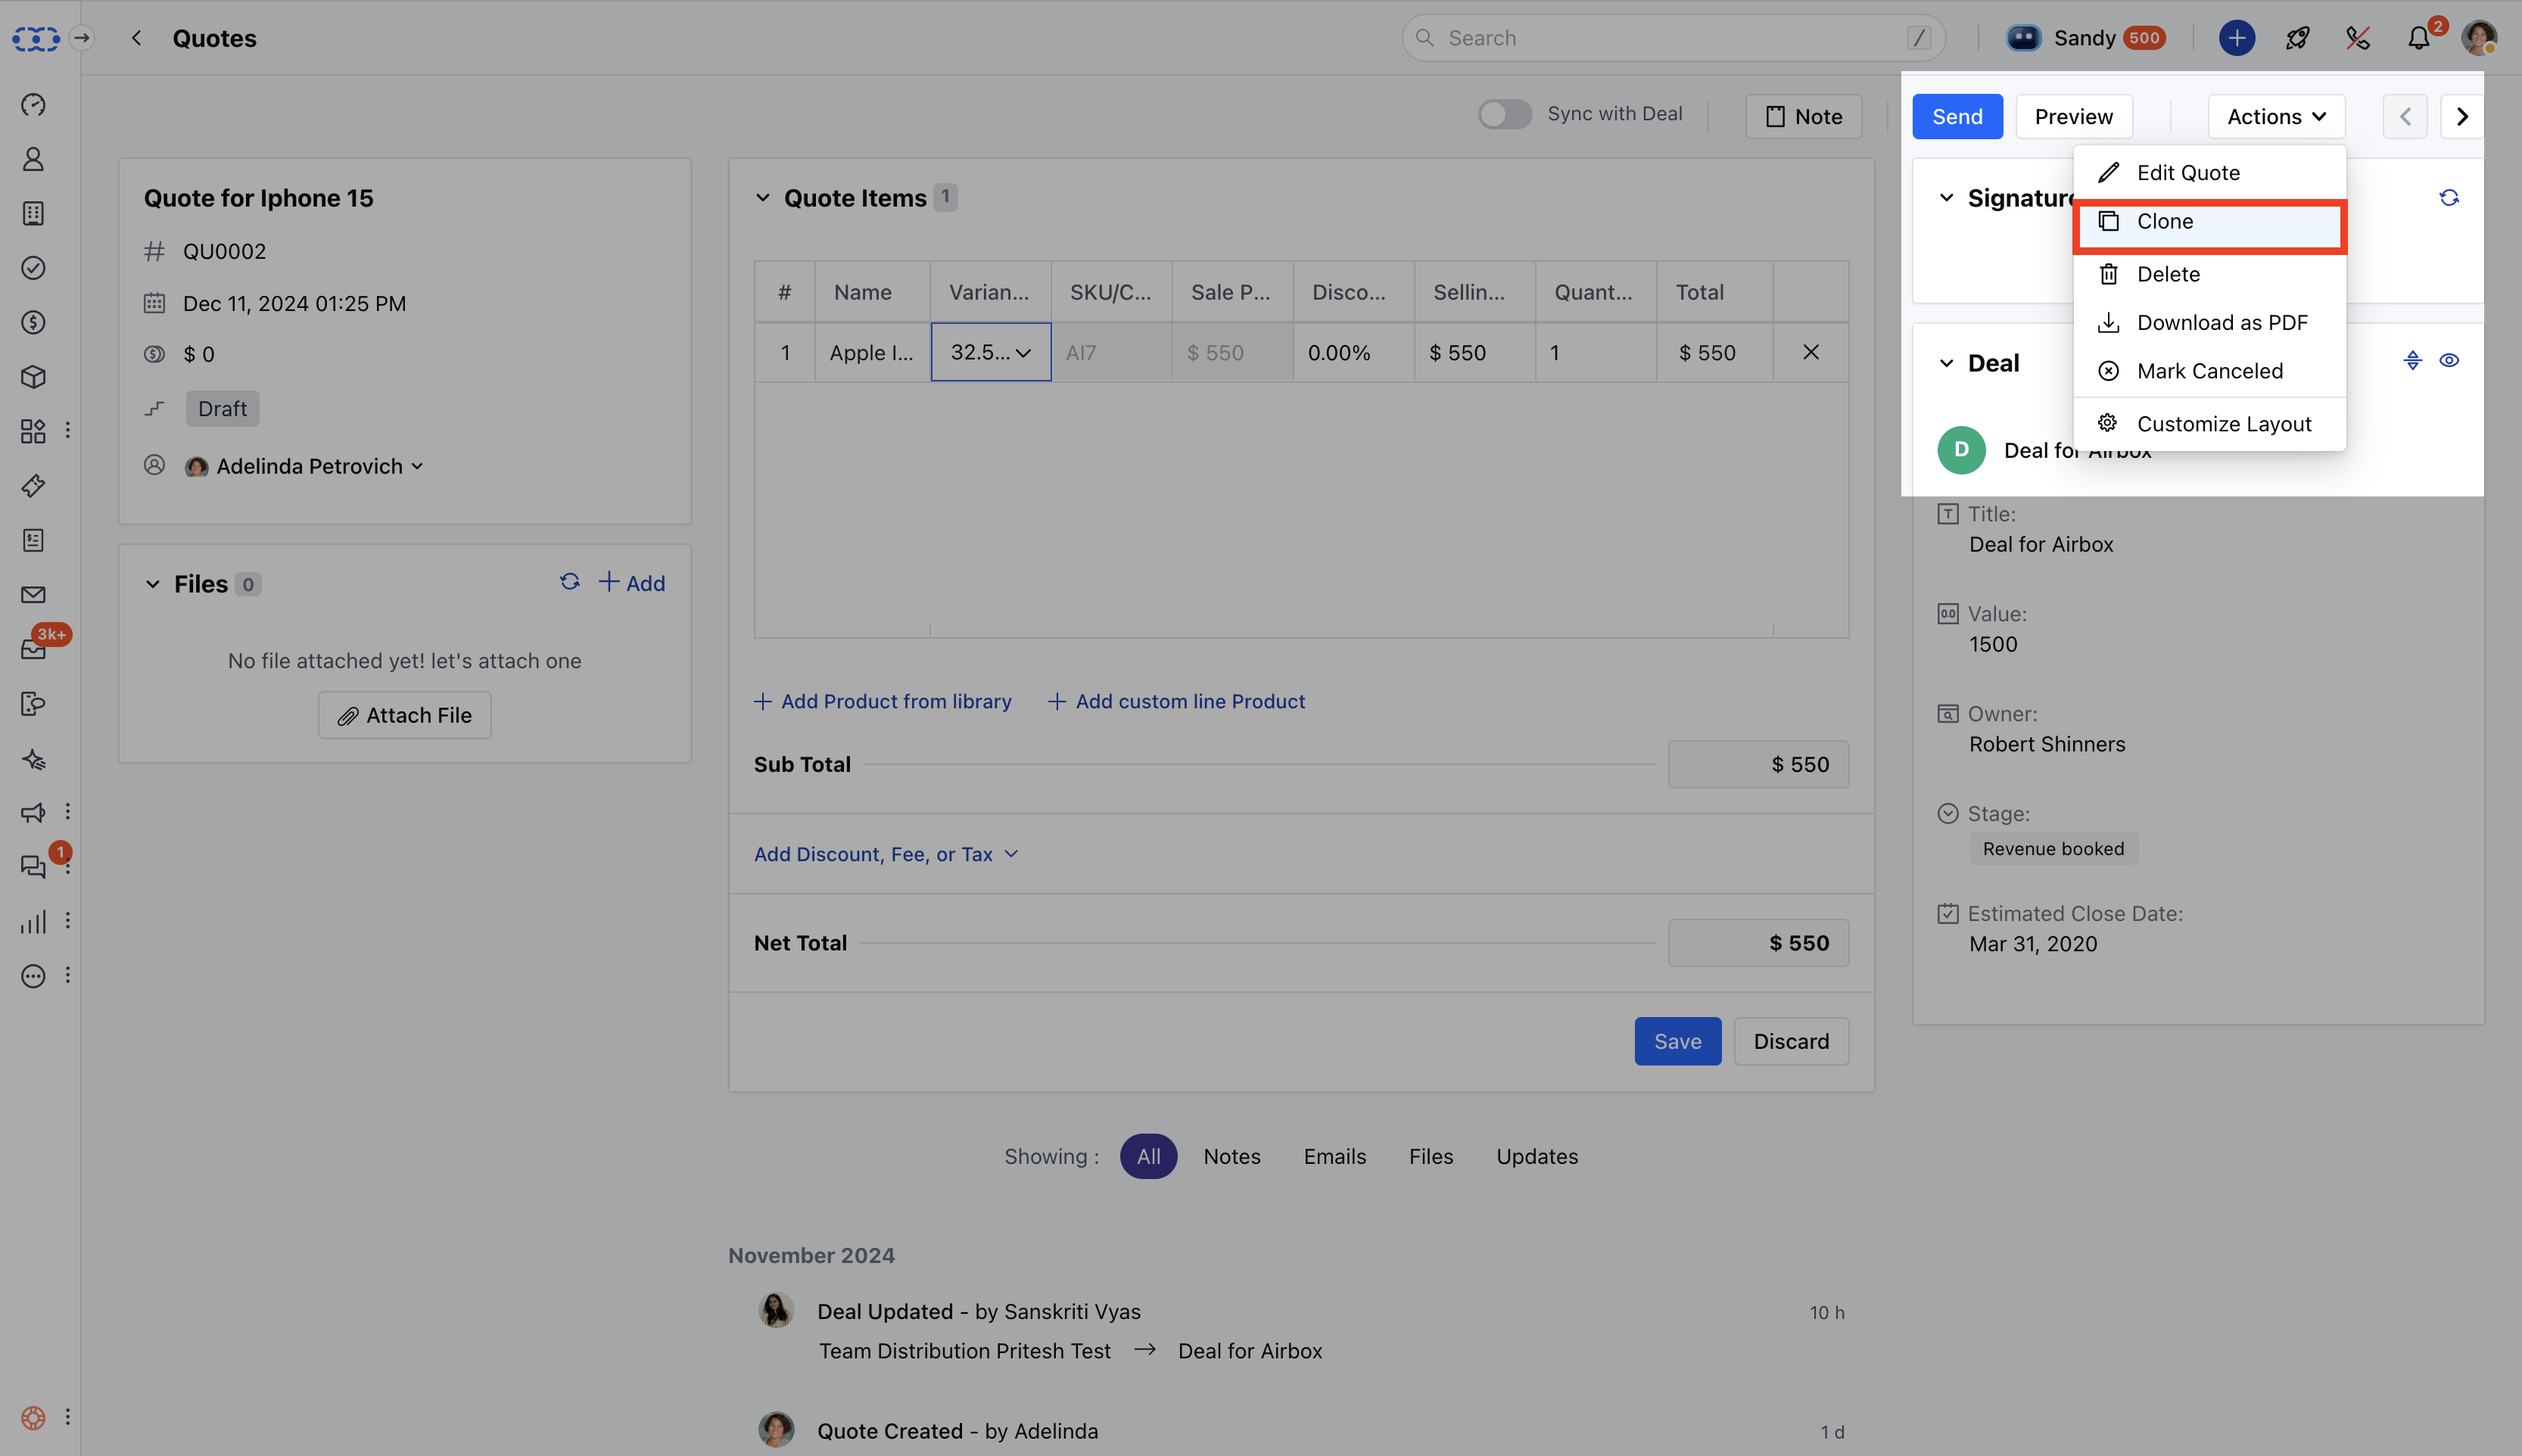Select Delete from Actions menu
This screenshot has width=2522, height=1456.
tap(2209, 274)
